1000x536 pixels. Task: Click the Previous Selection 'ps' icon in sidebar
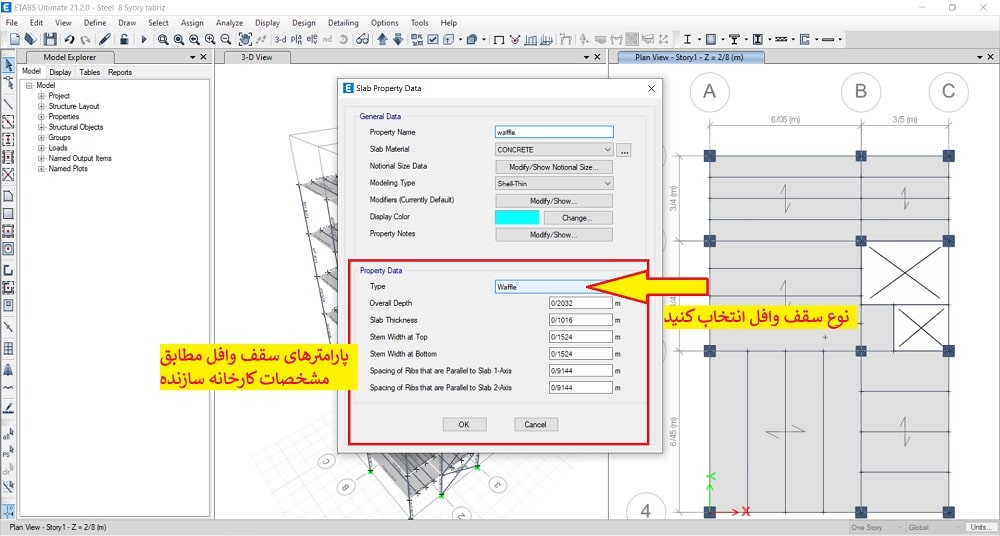pos(8,453)
